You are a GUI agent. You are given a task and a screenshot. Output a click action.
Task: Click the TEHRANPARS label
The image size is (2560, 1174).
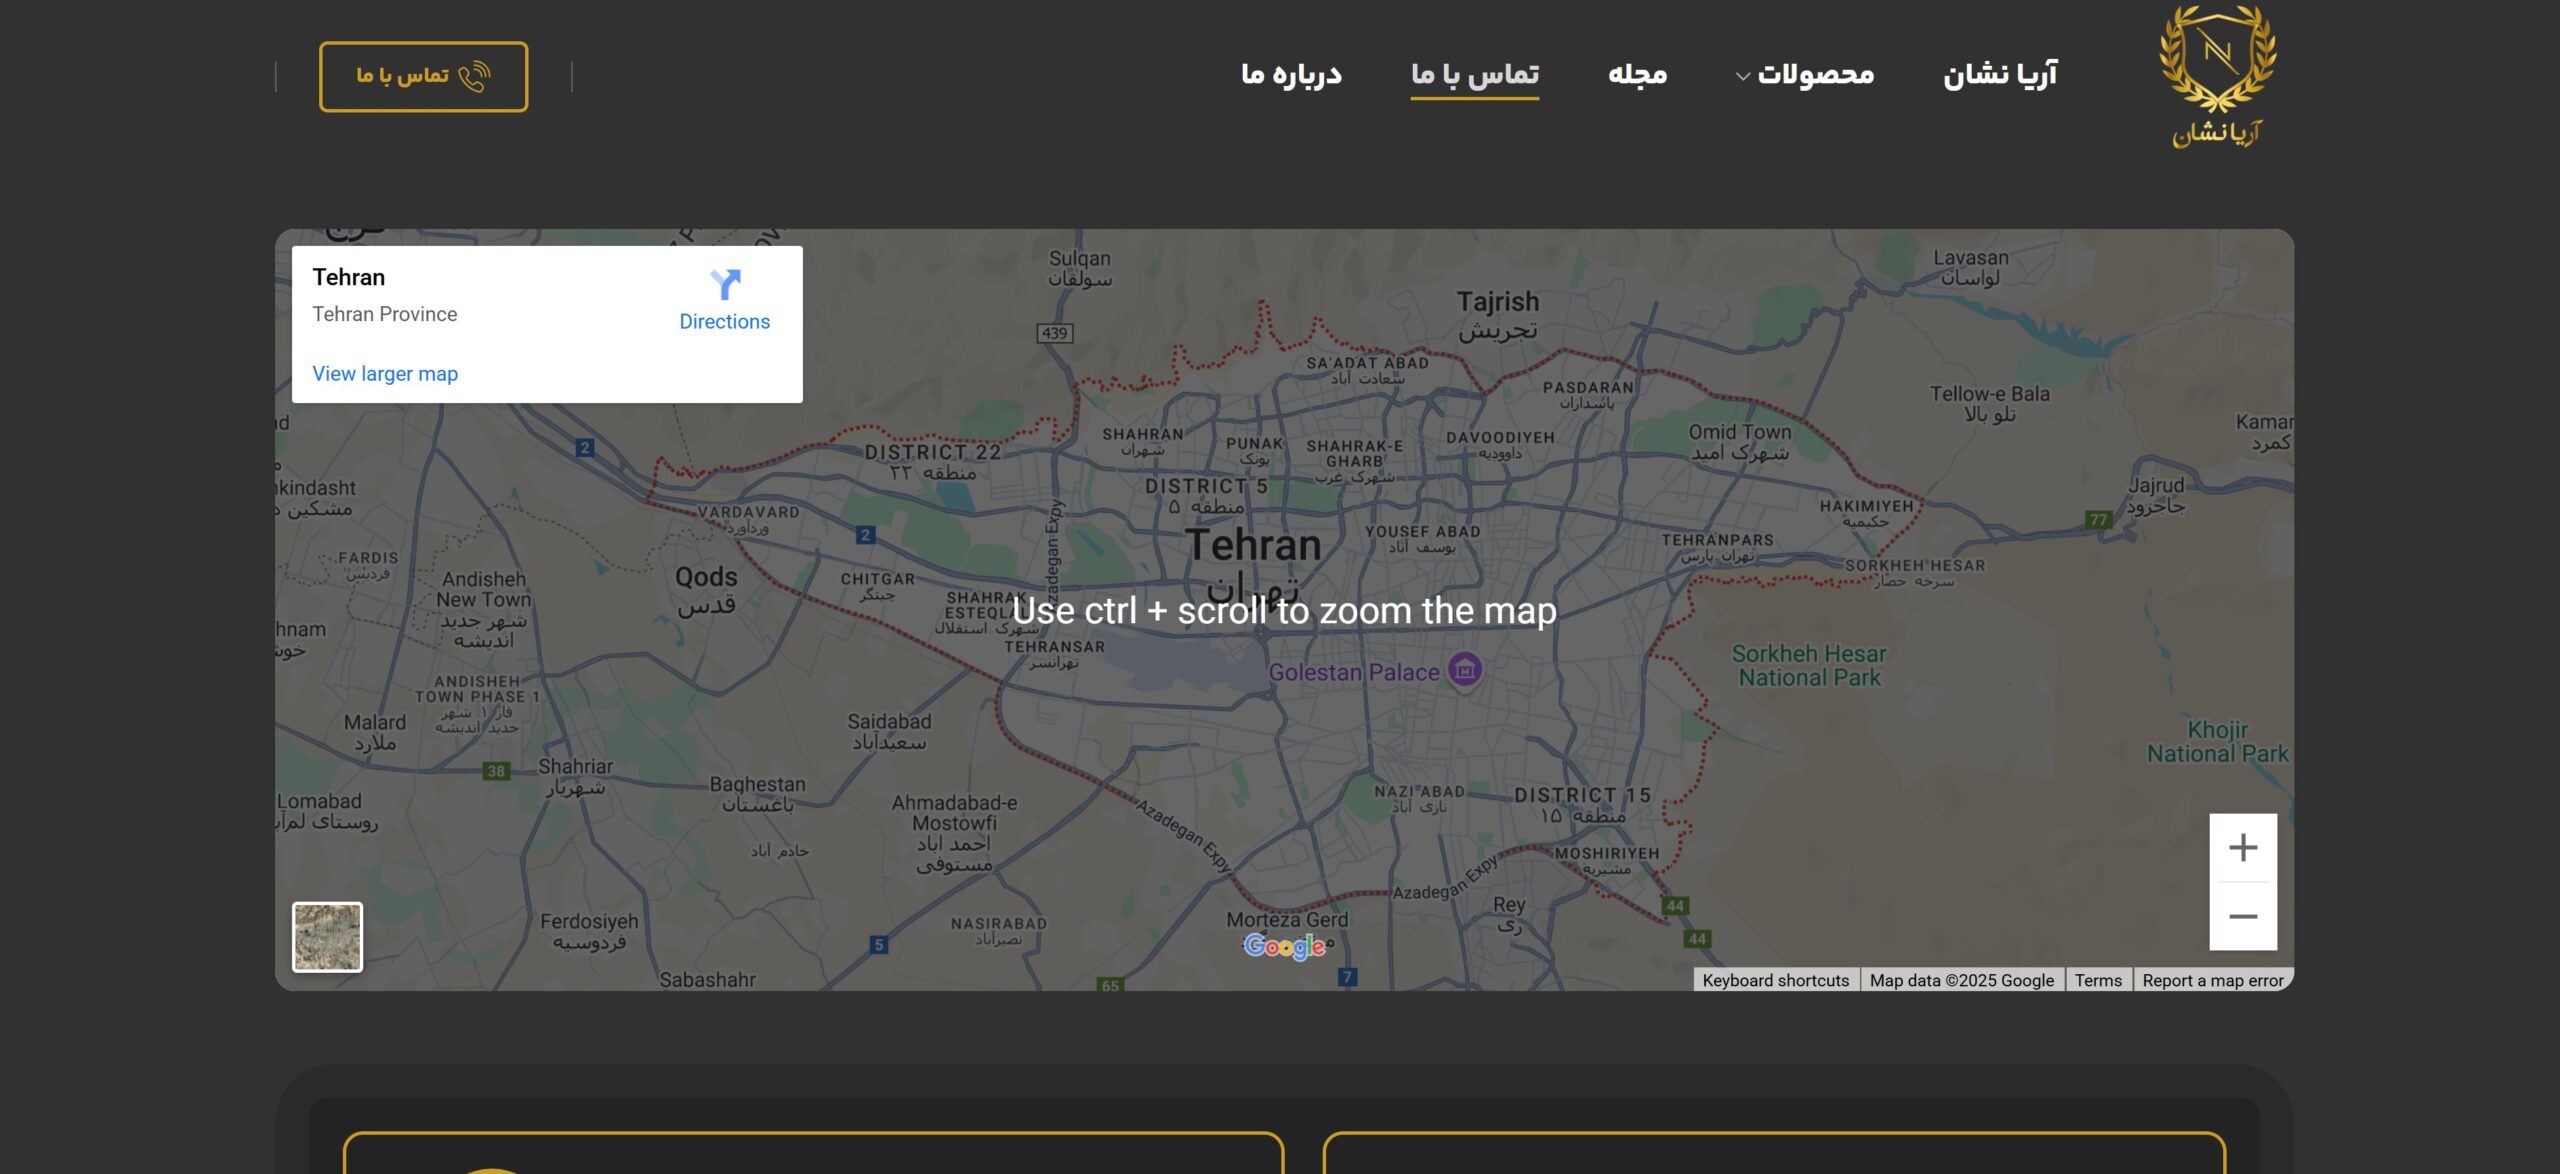1717,547
